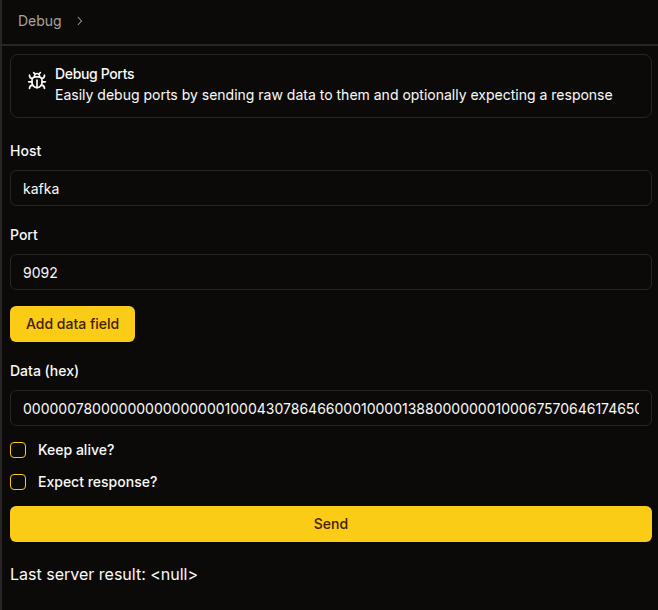Focus the Host input containing kafka
This screenshot has width=658, height=610.
tap(330, 188)
